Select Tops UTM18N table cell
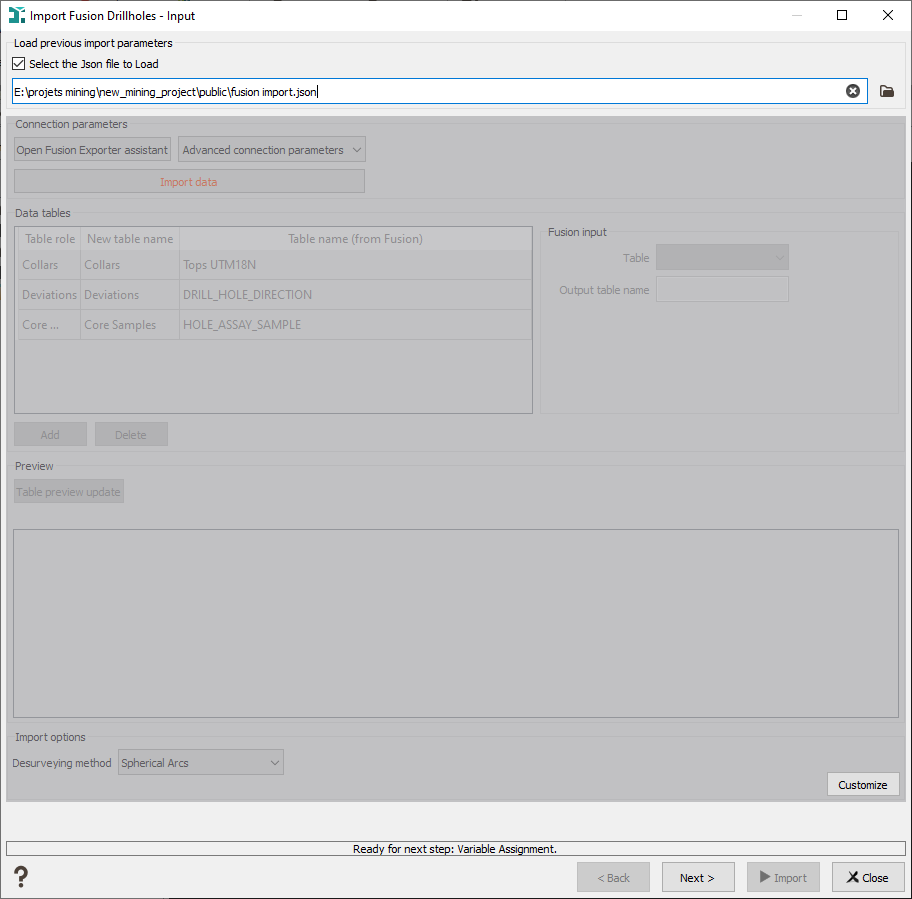 (x=355, y=265)
